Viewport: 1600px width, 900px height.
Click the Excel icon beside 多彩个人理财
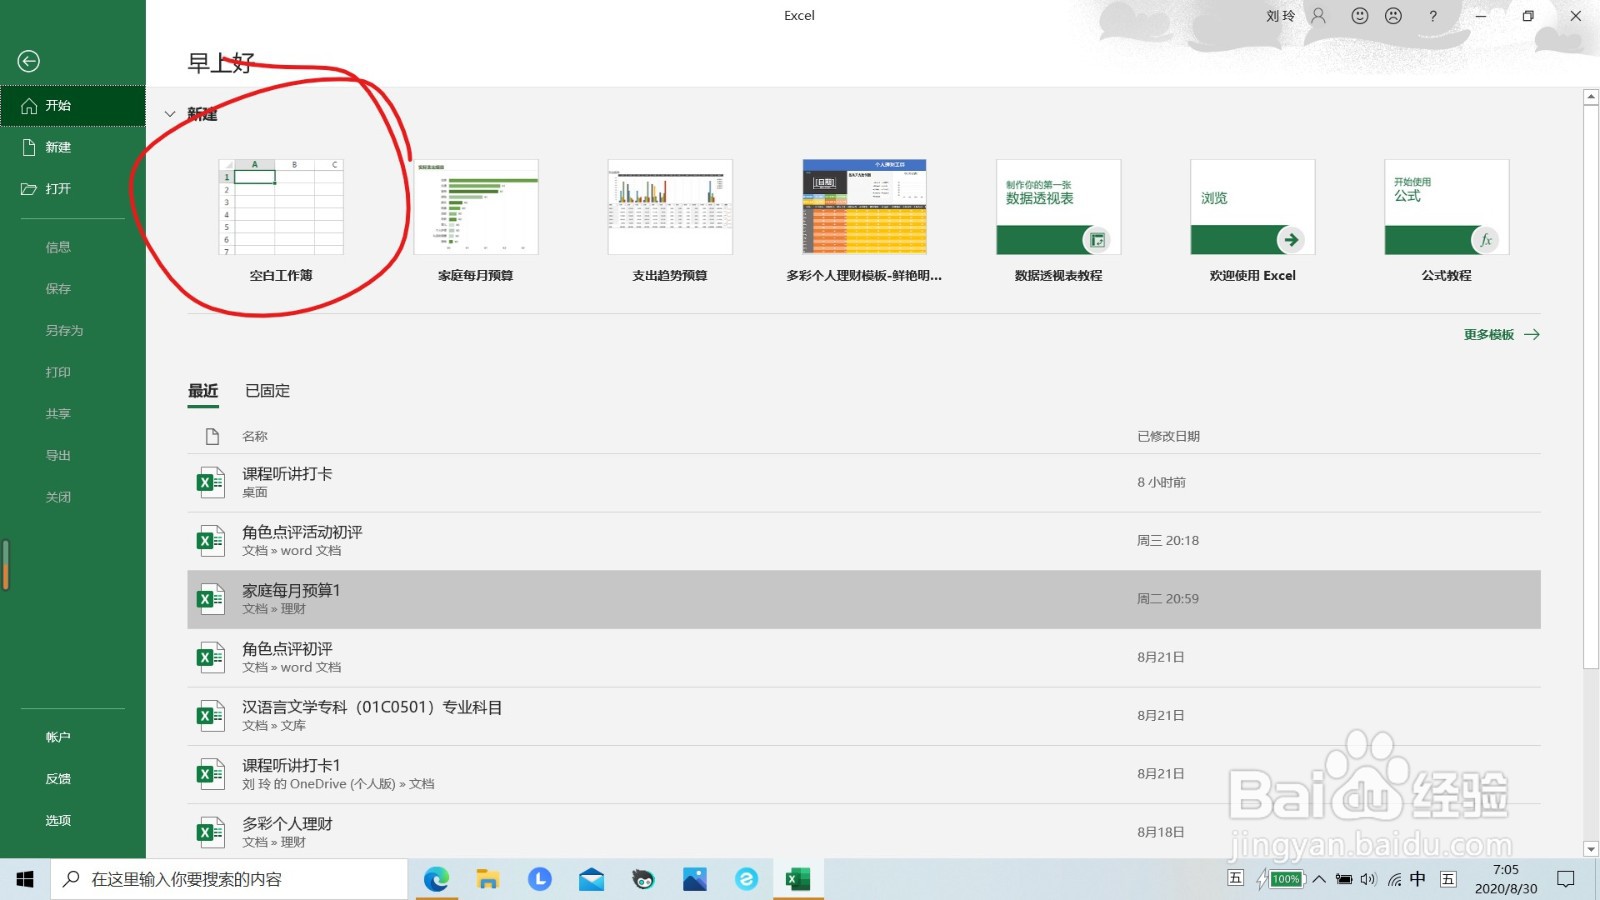210,833
